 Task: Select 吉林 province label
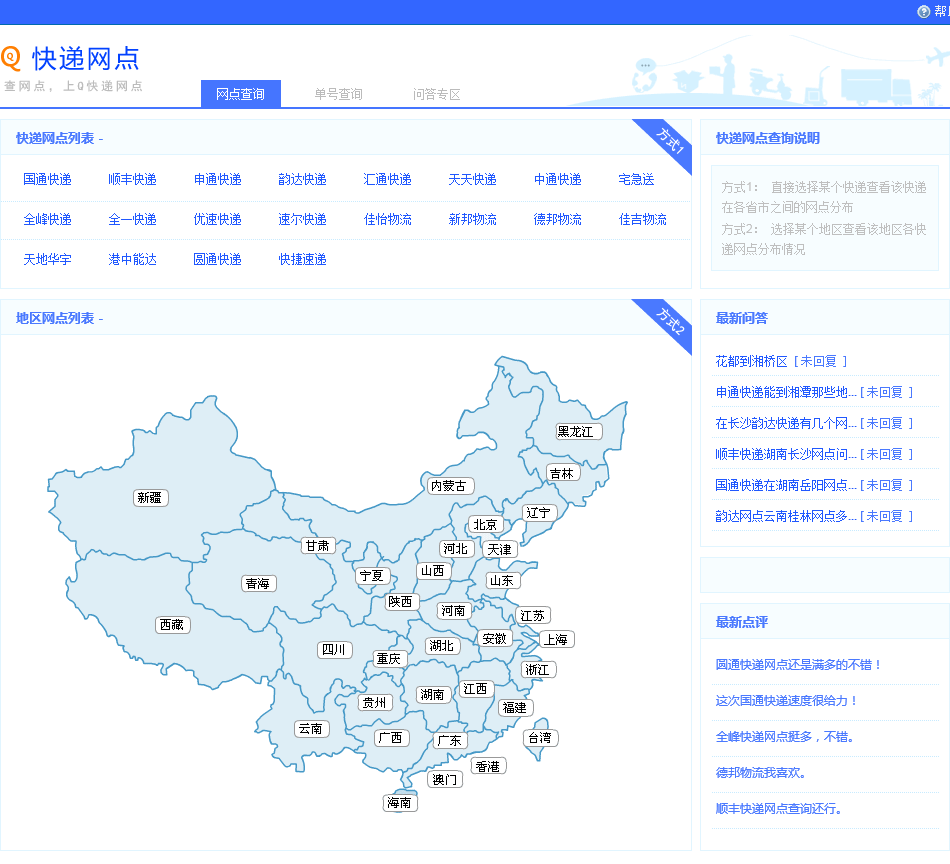[562, 473]
